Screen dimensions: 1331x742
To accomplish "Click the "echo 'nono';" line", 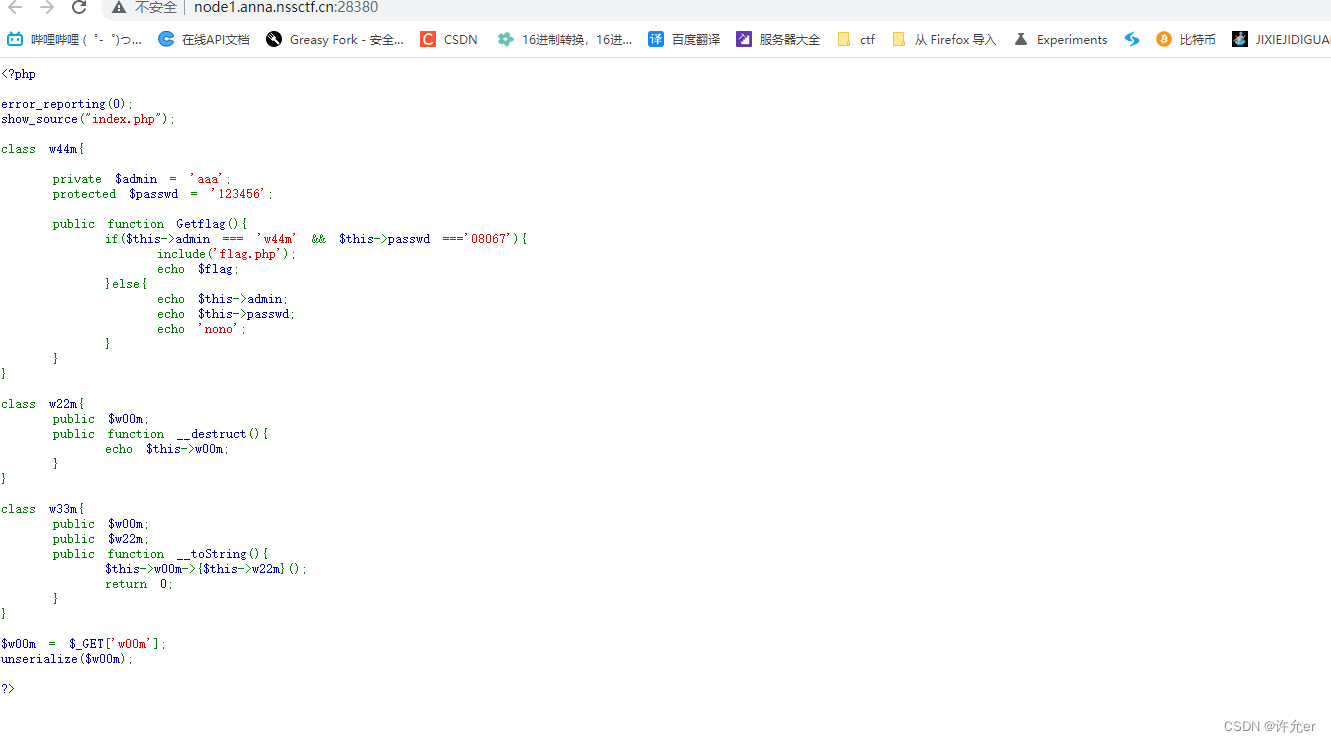I will [201, 329].
